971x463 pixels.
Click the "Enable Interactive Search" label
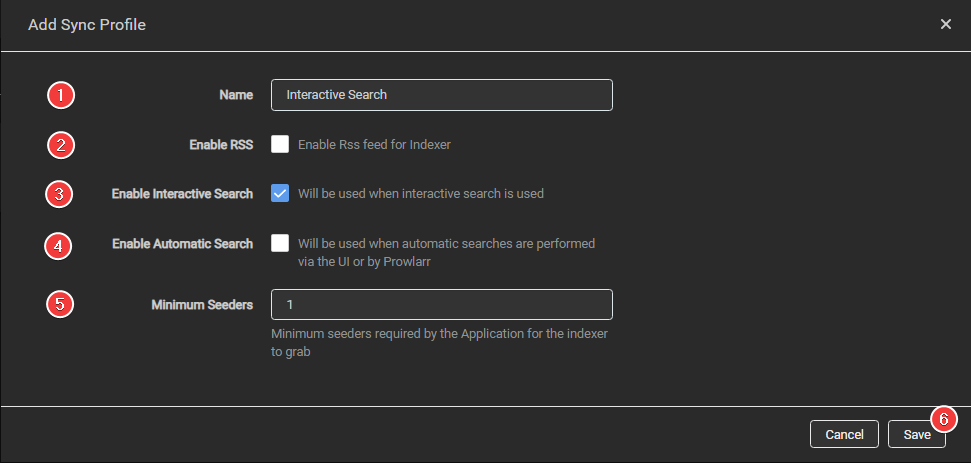182,194
